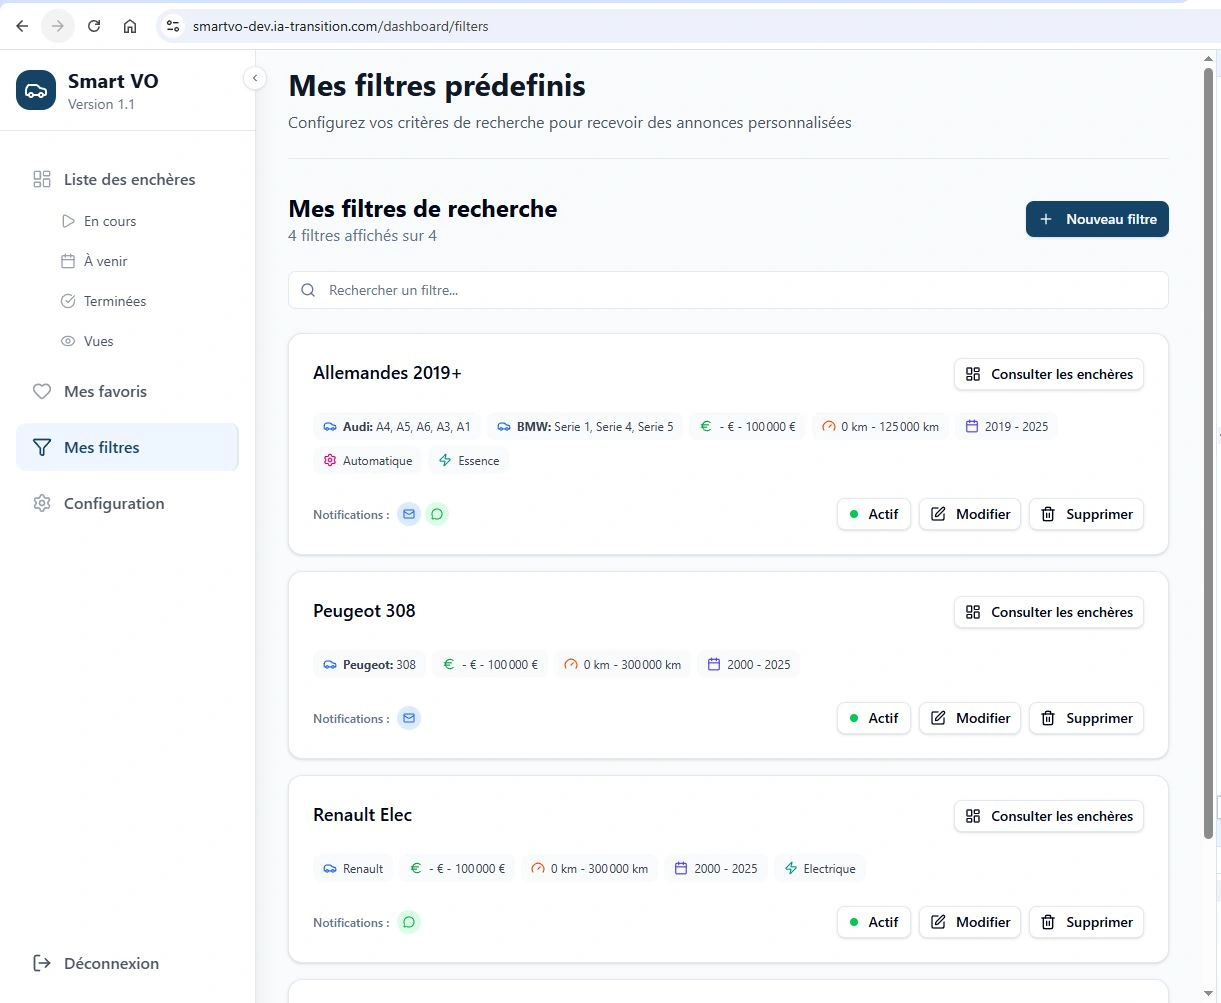Click chat notification icon on Renault Elec

pos(409,922)
